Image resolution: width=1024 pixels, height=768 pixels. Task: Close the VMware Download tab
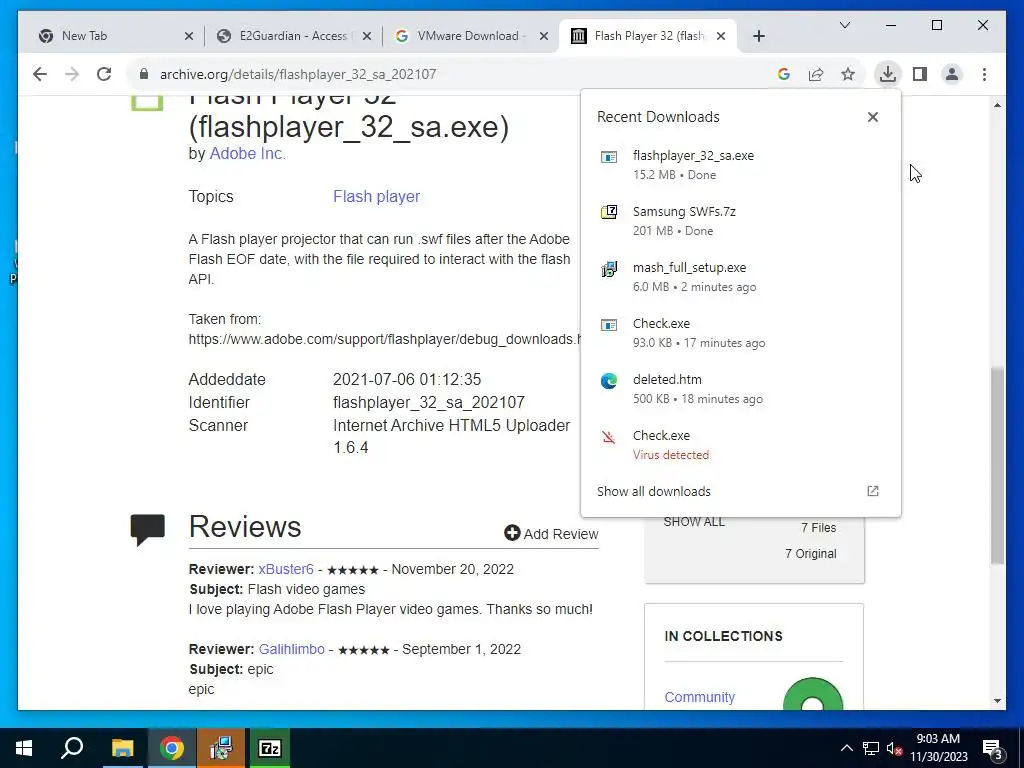(543, 36)
